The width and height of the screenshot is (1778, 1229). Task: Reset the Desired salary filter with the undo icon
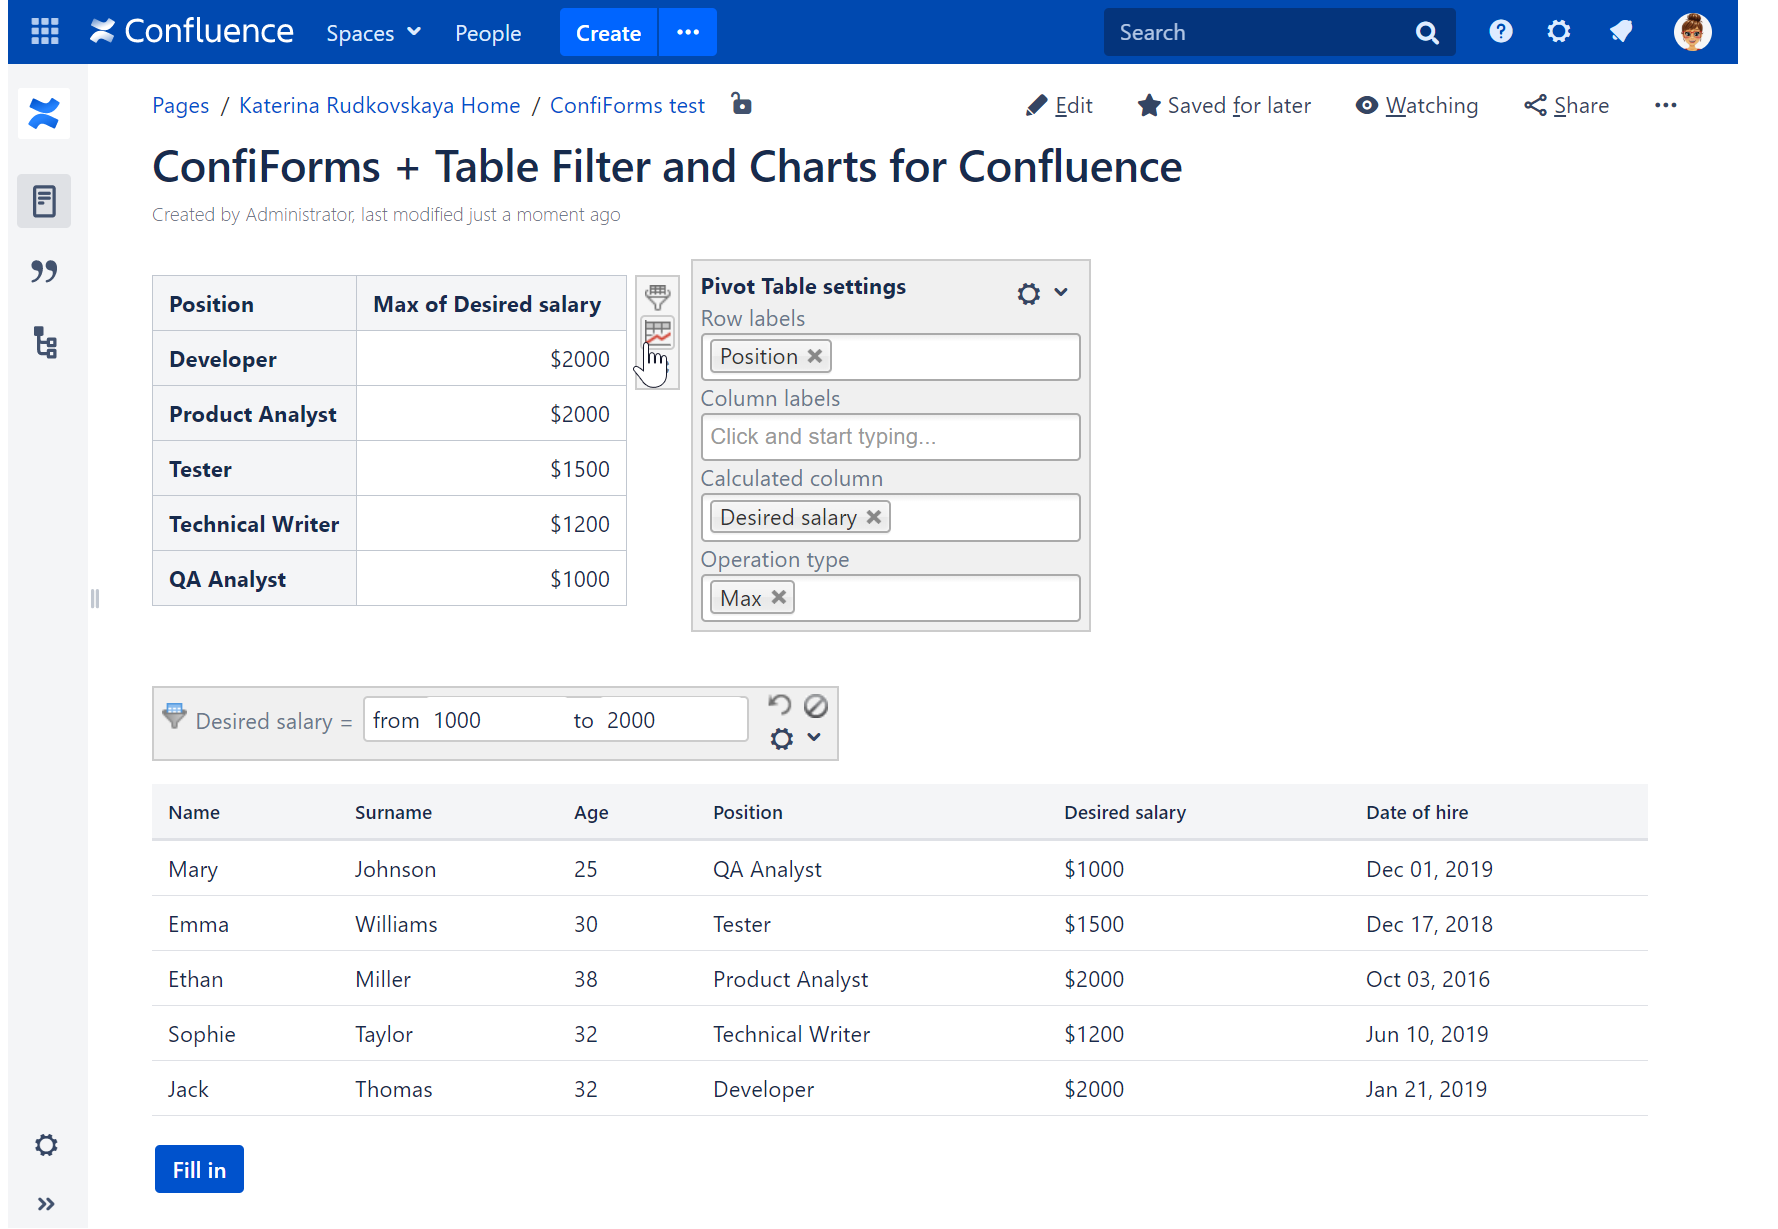780,705
